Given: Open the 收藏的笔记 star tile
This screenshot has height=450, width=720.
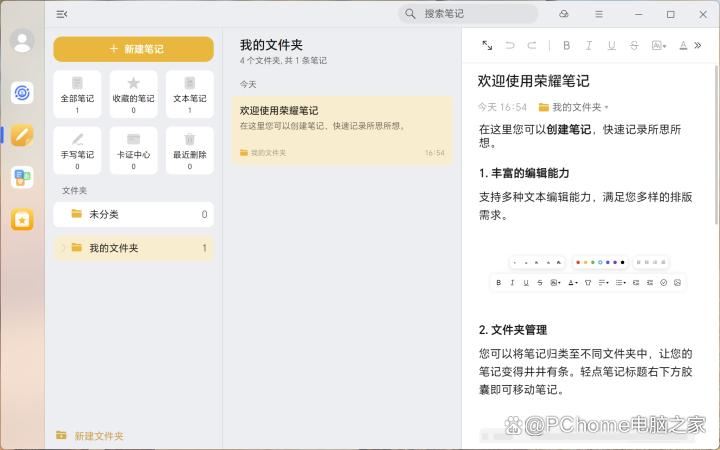Looking at the screenshot, I should 133,94.
